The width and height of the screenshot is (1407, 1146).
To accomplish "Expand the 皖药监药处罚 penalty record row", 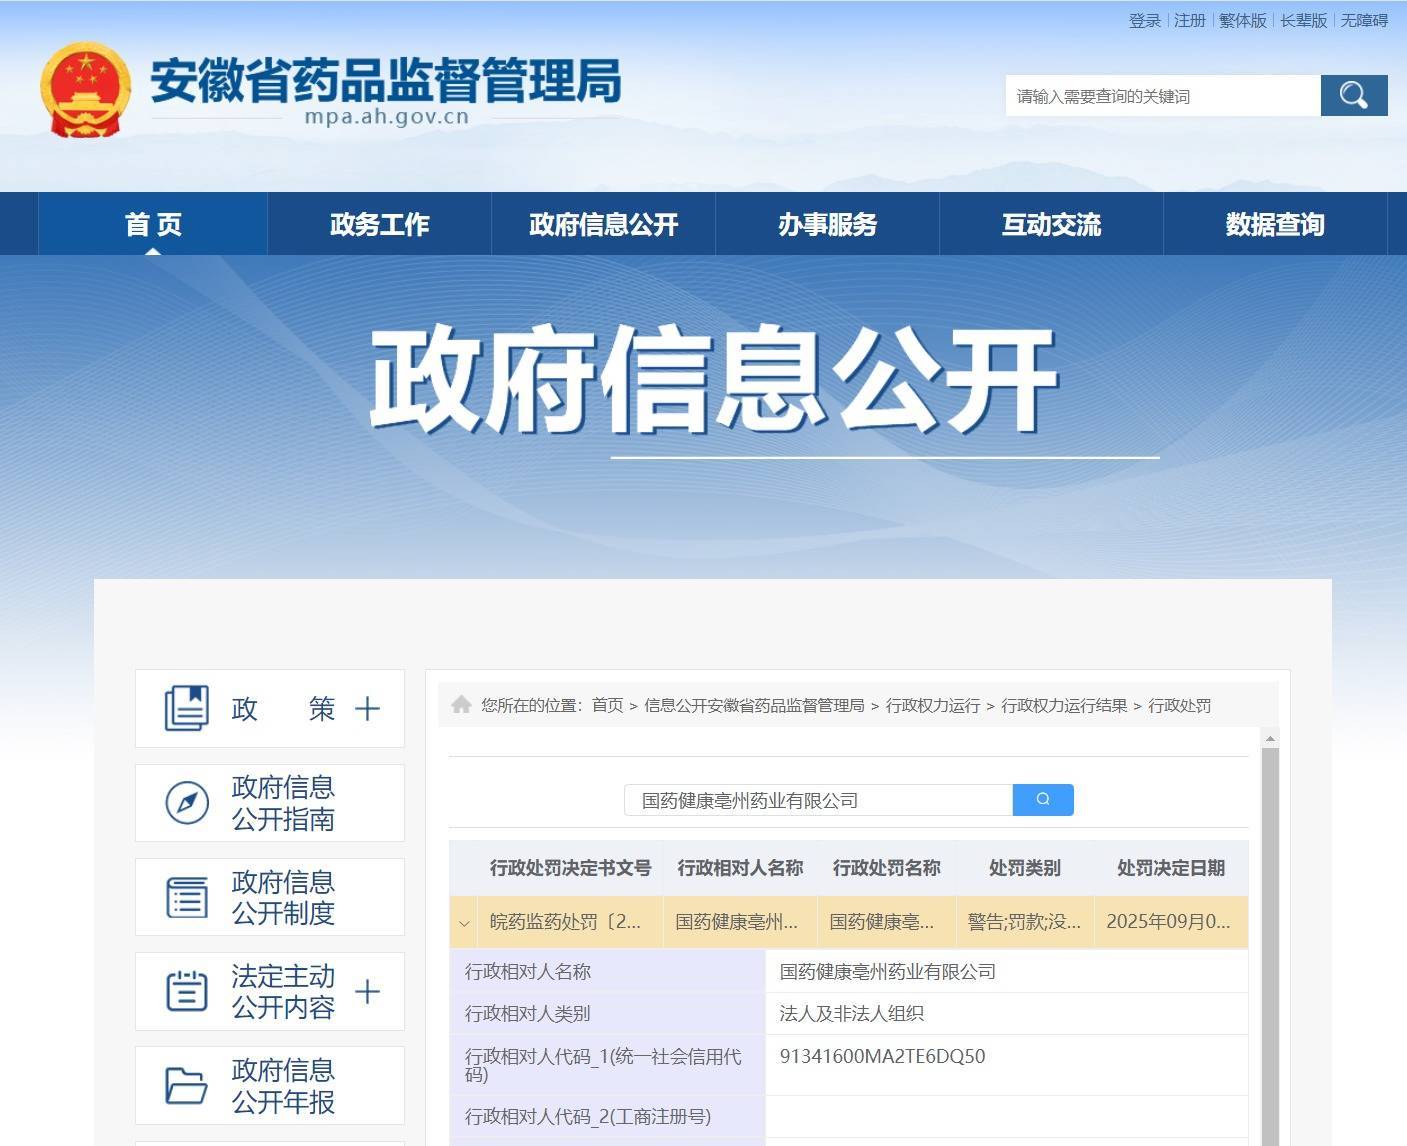I will tap(464, 923).
